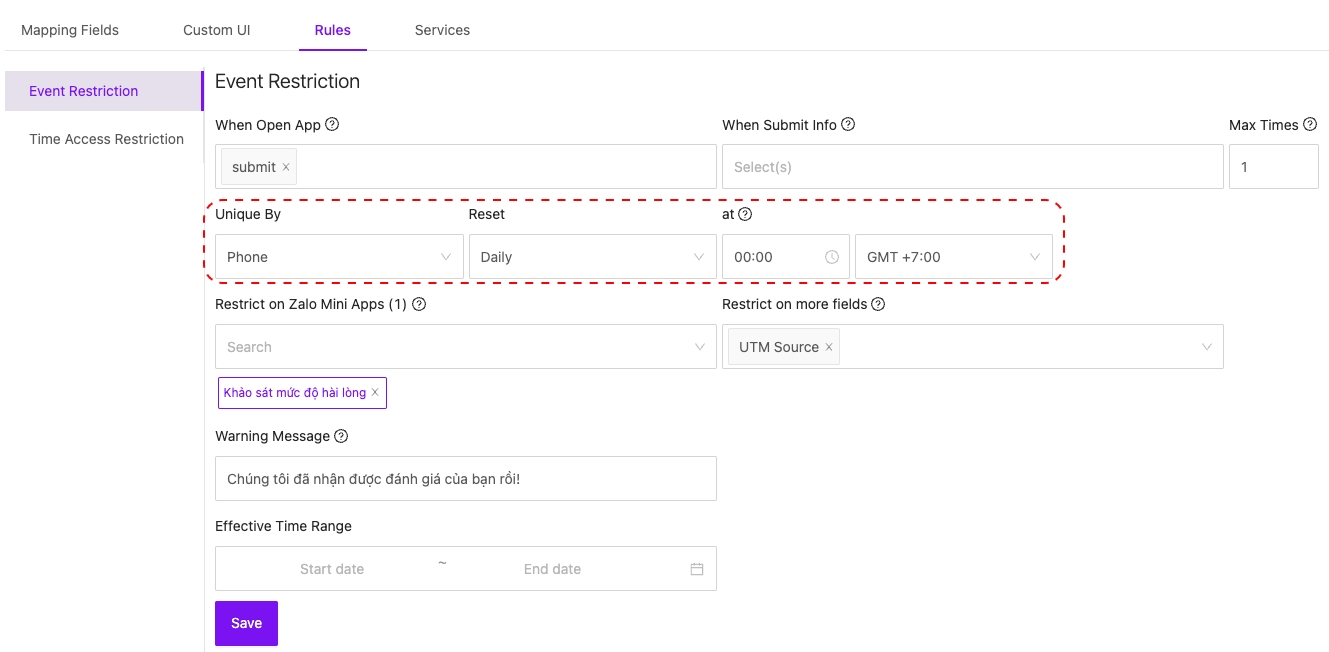Click the 00:00 time picker field
Image resolution: width=1329 pixels, height=652 pixels.
click(x=775, y=257)
